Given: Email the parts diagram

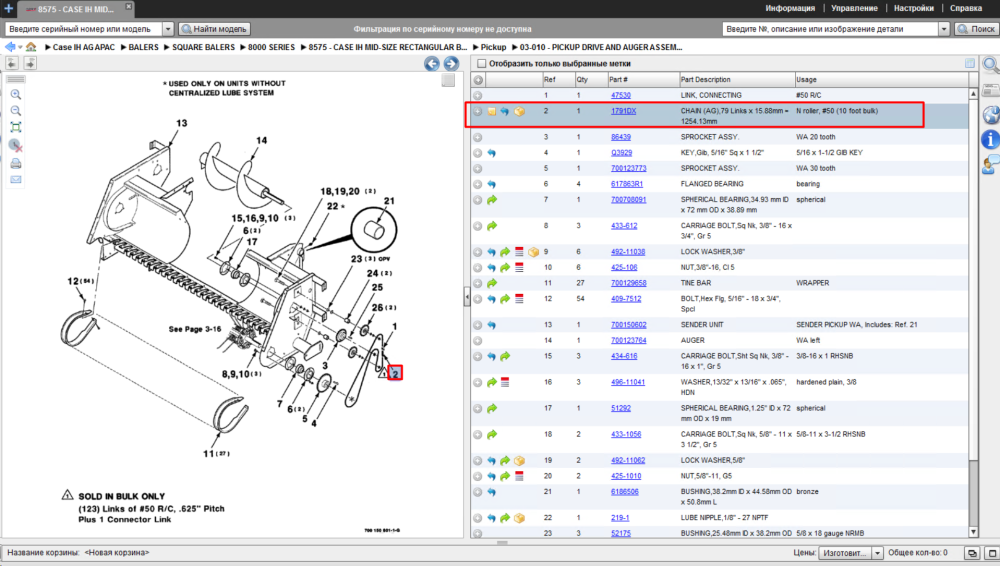Looking at the screenshot, I should 16,180.
